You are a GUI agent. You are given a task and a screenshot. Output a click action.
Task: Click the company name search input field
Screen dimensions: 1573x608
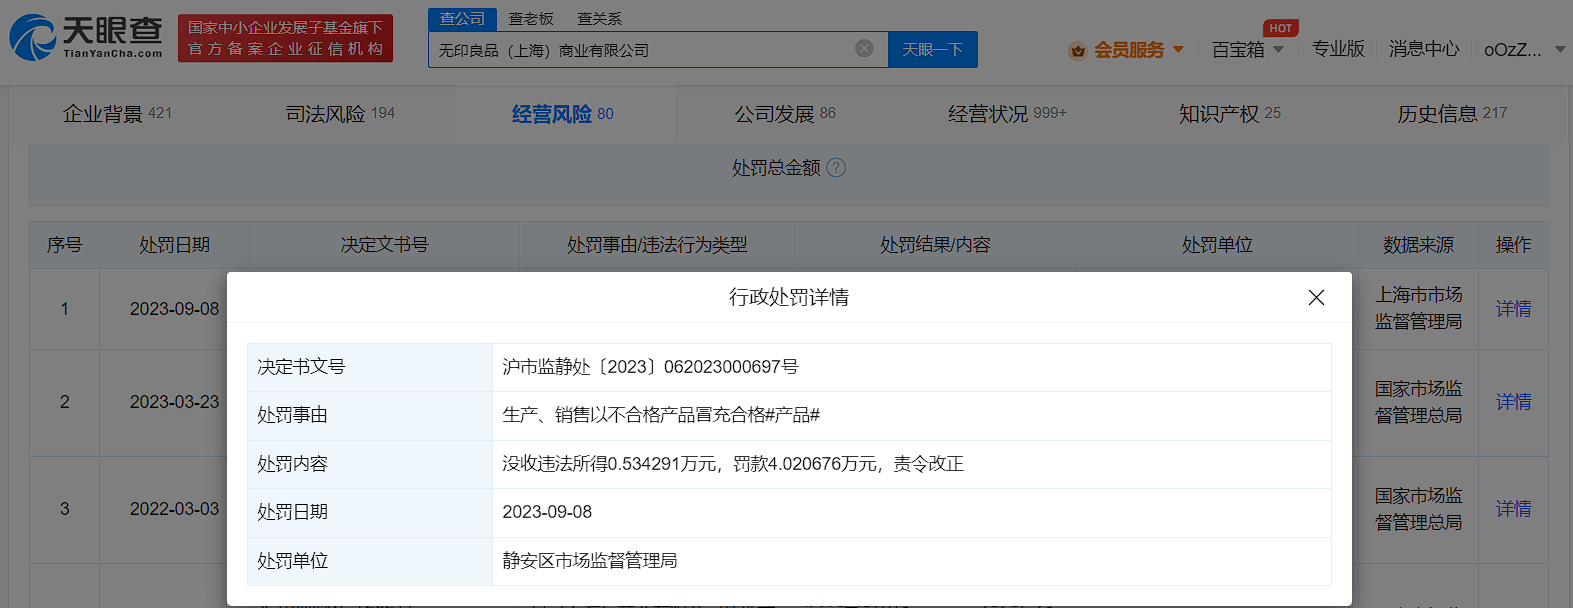click(x=640, y=50)
